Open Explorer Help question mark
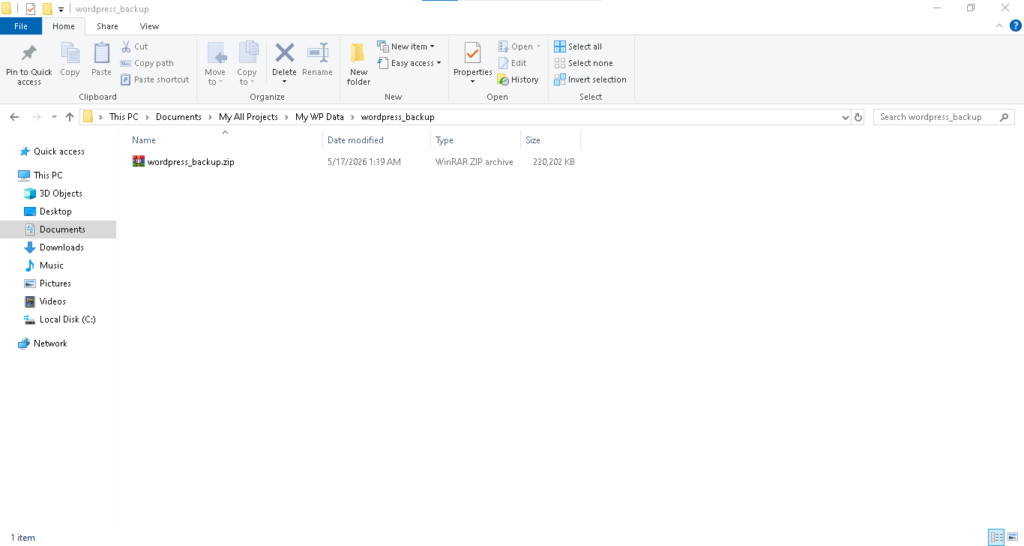1024x546 pixels. (x=1016, y=26)
